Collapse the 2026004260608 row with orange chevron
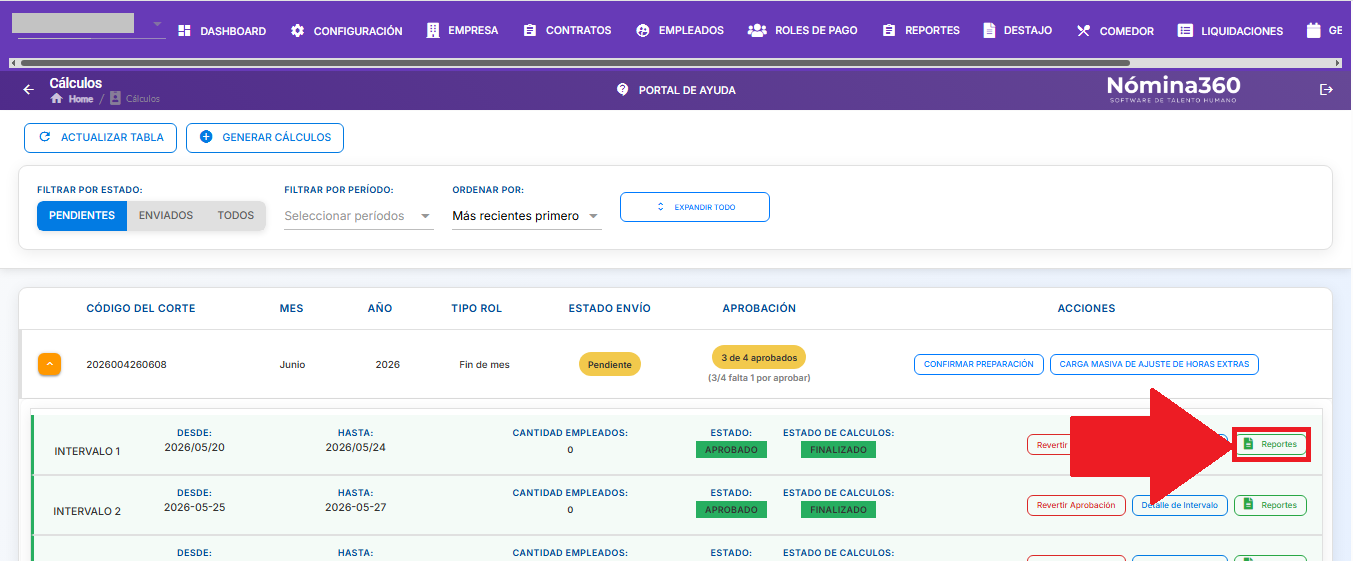This screenshot has width=1353, height=561. click(50, 364)
